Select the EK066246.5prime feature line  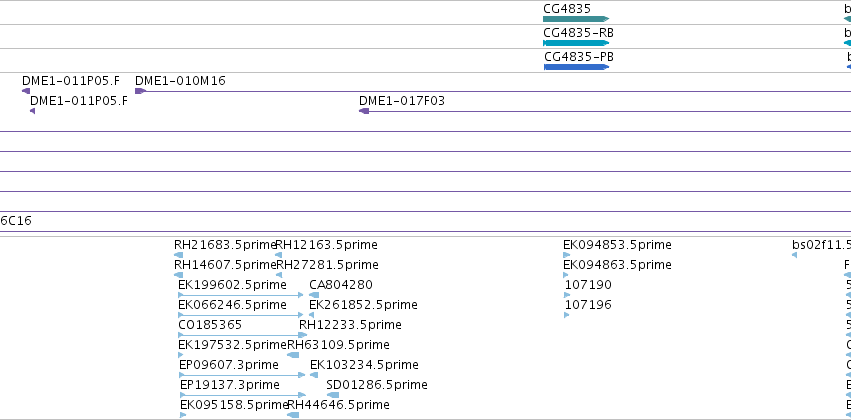tap(241, 315)
